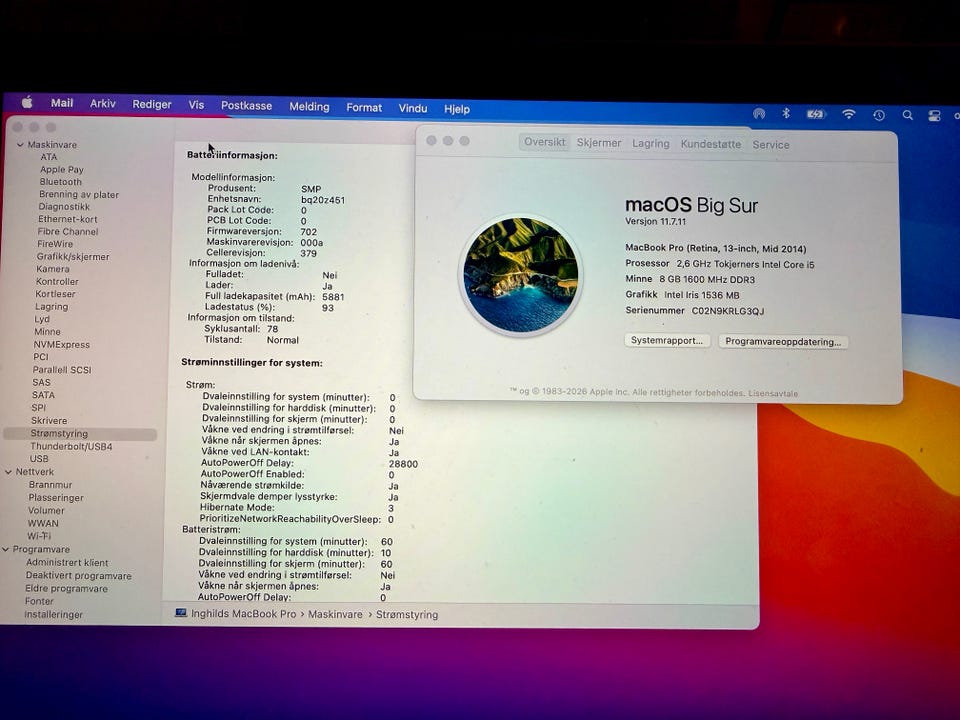Click the macOS Big Sur logo image
The image size is (960, 720).
pos(521,275)
